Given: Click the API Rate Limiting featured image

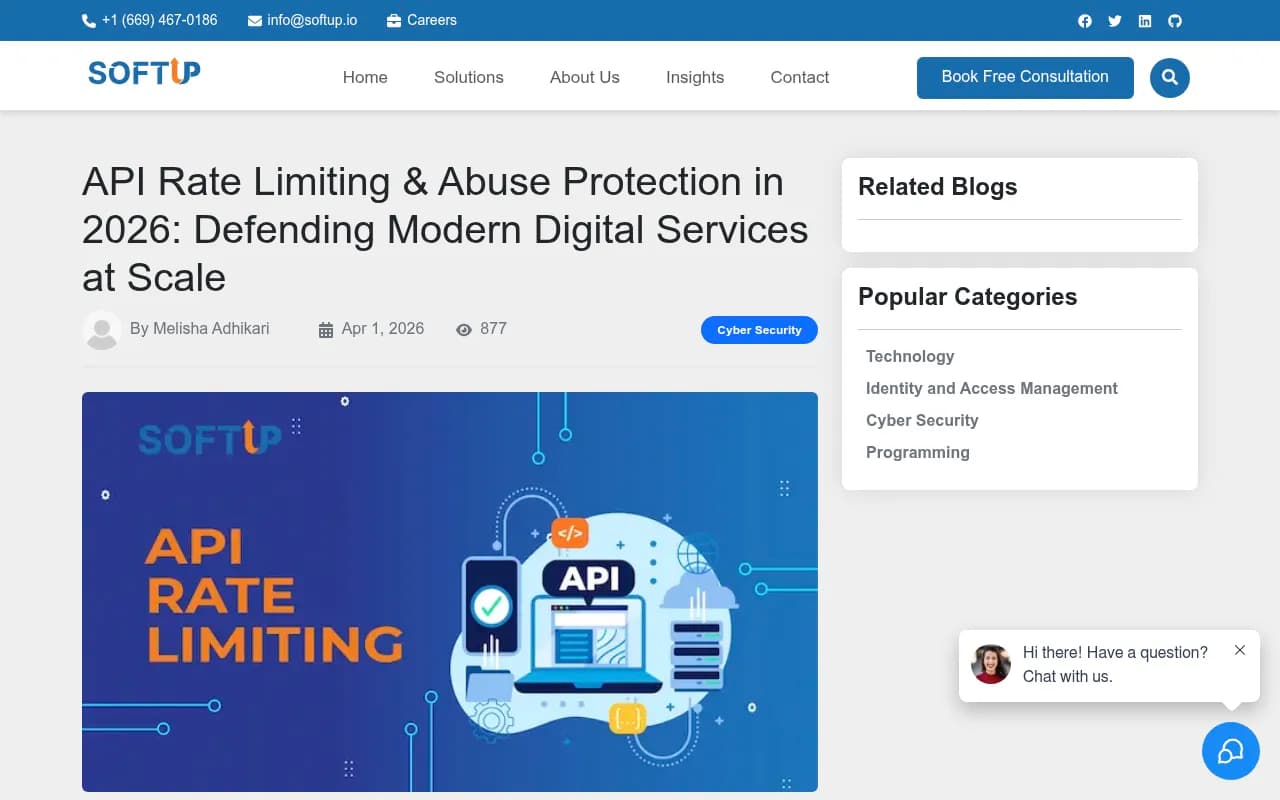Looking at the screenshot, I should tap(449, 591).
